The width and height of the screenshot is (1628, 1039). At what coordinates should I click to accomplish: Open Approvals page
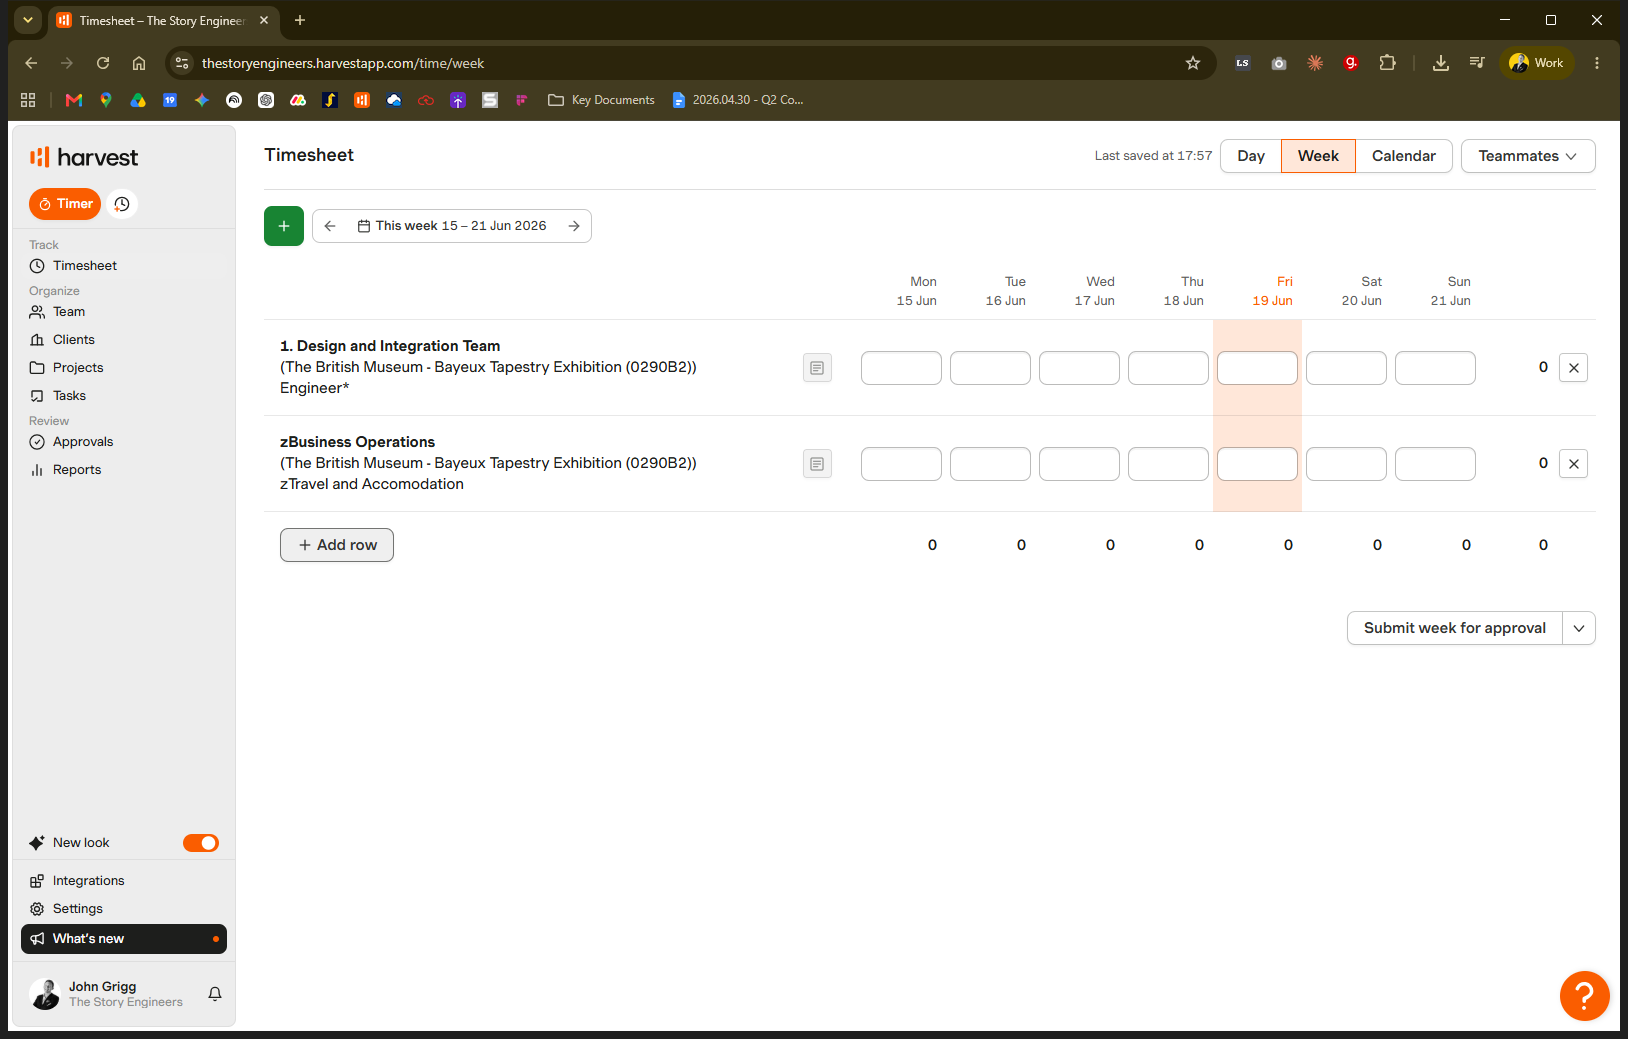pyautogui.click(x=83, y=442)
